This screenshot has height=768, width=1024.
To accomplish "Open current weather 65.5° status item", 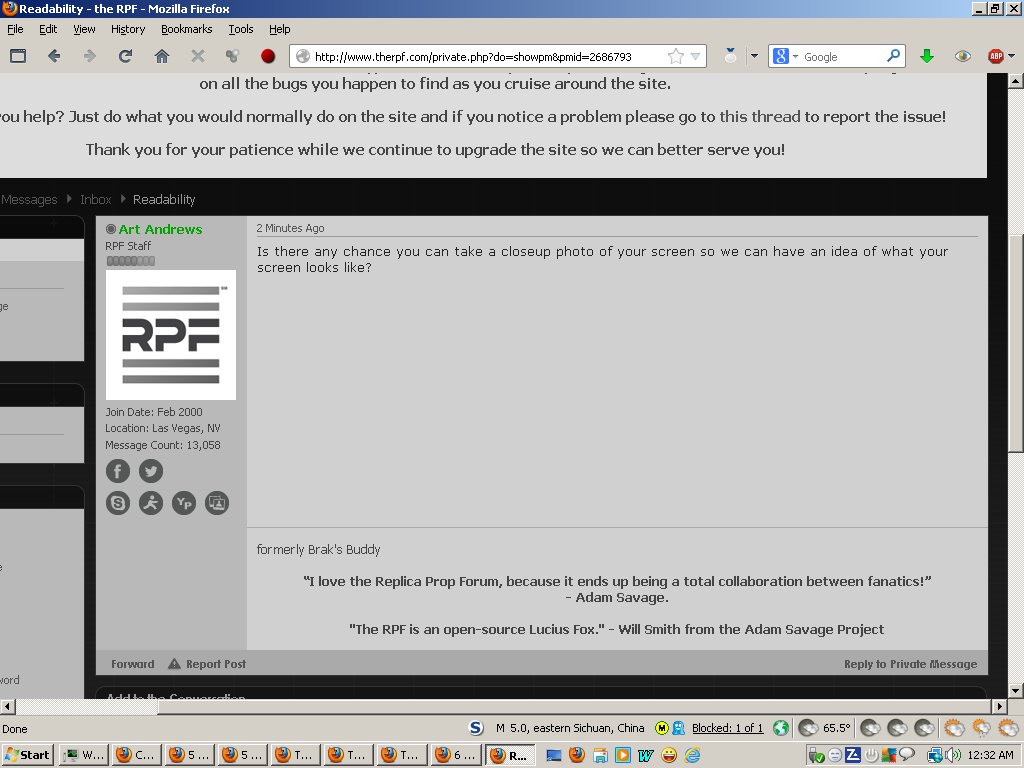I will point(825,728).
